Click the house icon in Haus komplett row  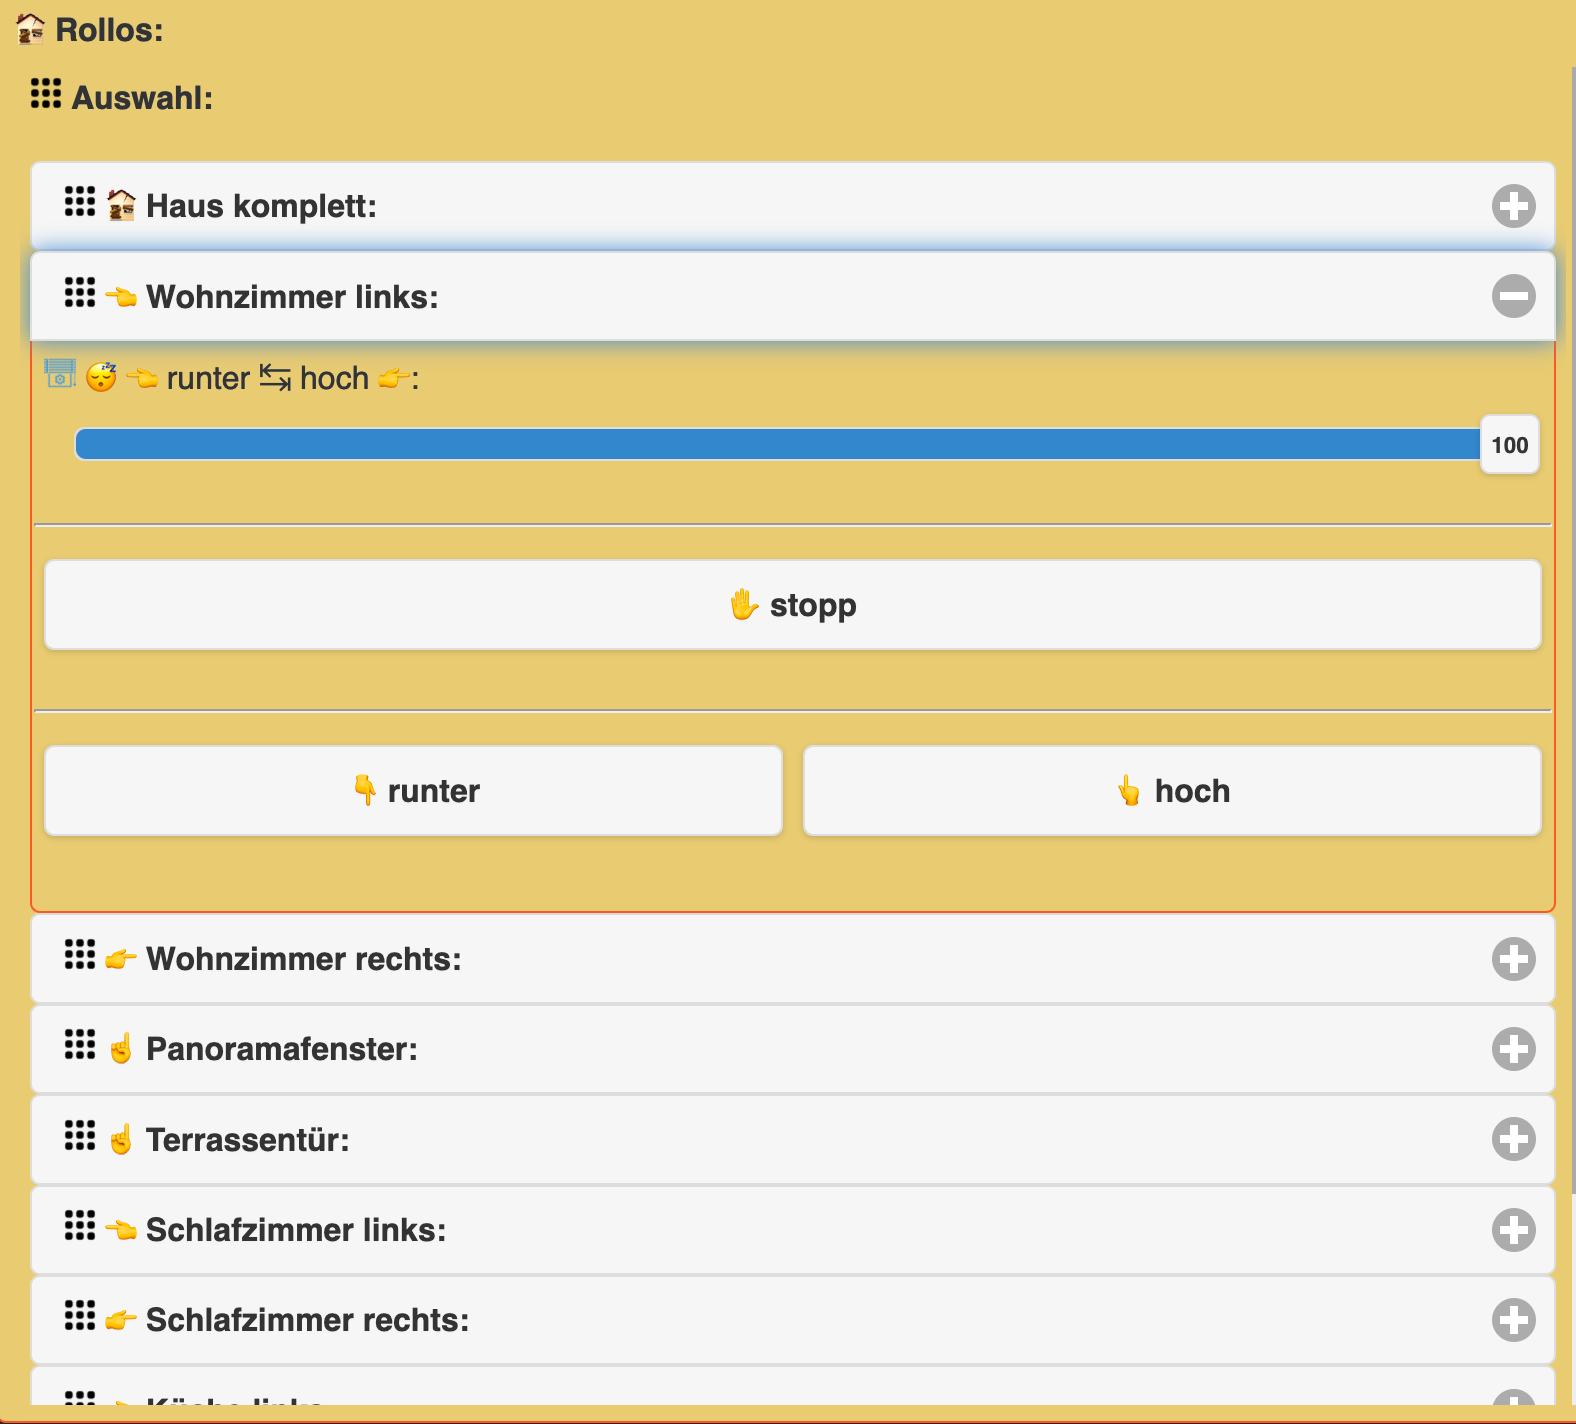[121, 205]
